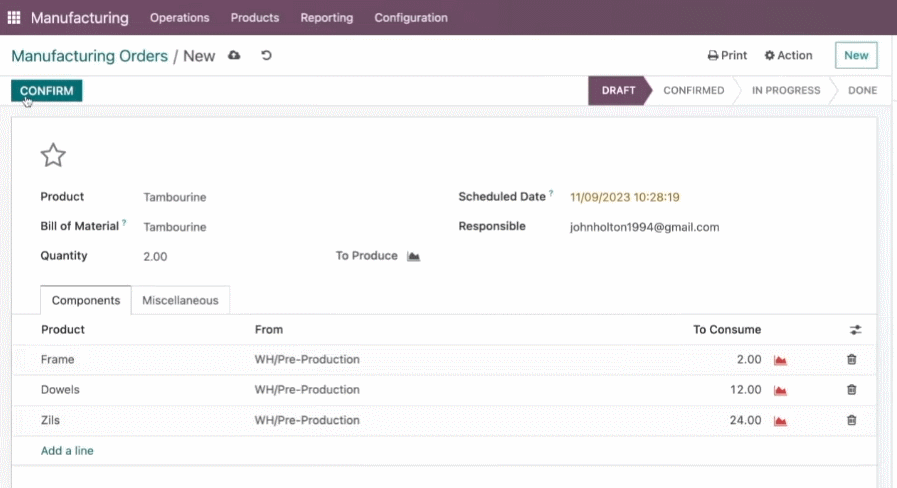Open the Products menu
The image size is (897, 488).
coord(255,18)
